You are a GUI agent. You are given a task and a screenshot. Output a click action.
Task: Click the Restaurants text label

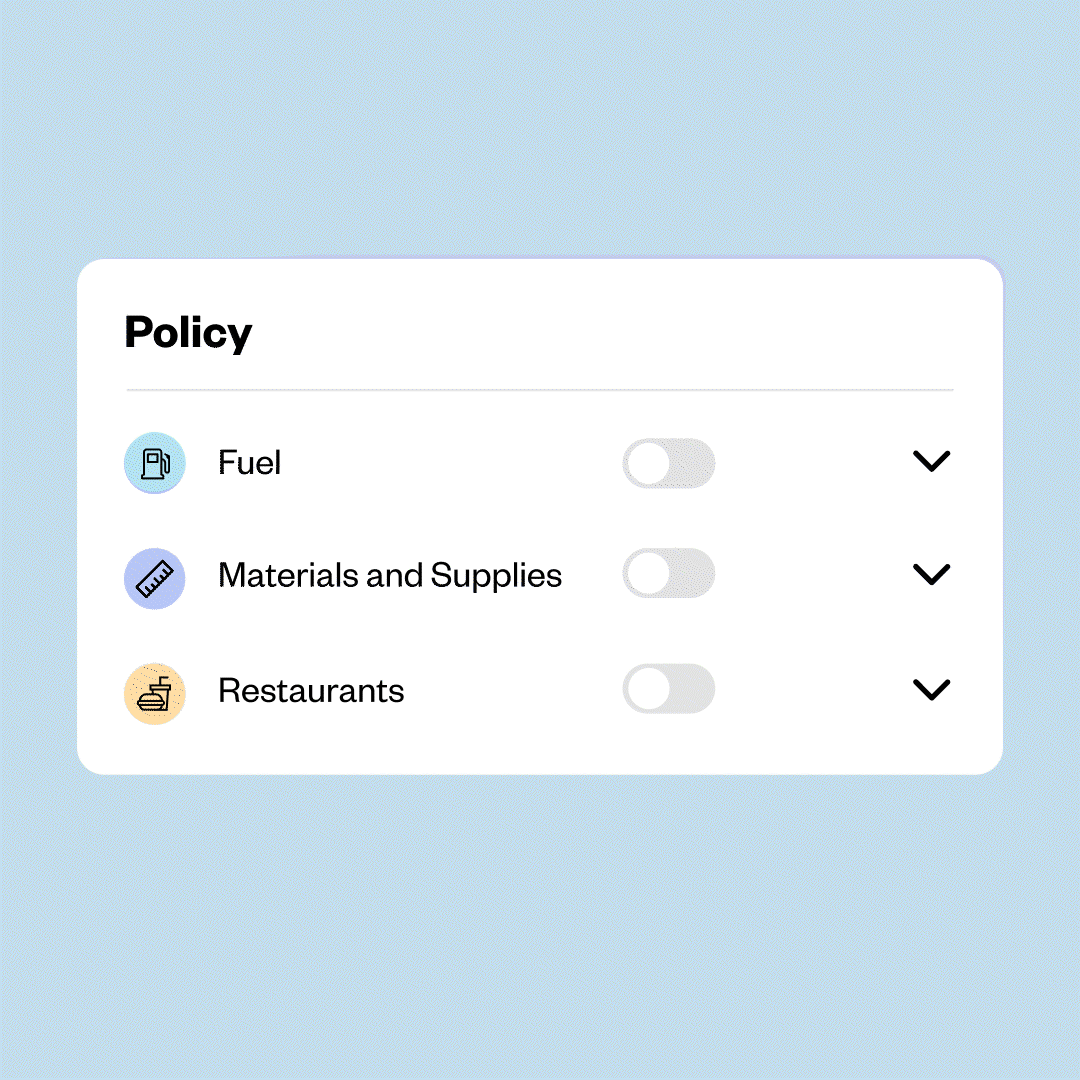coord(311,690)
